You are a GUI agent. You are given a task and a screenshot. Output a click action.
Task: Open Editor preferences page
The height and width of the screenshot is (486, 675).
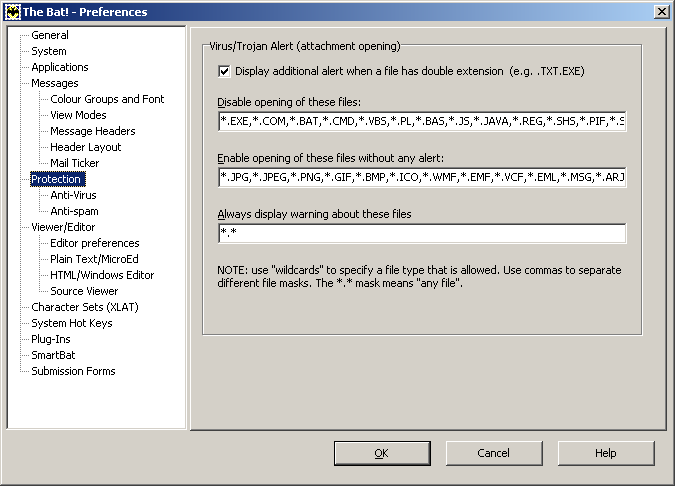pyautogui.click(x=95, y=243)
